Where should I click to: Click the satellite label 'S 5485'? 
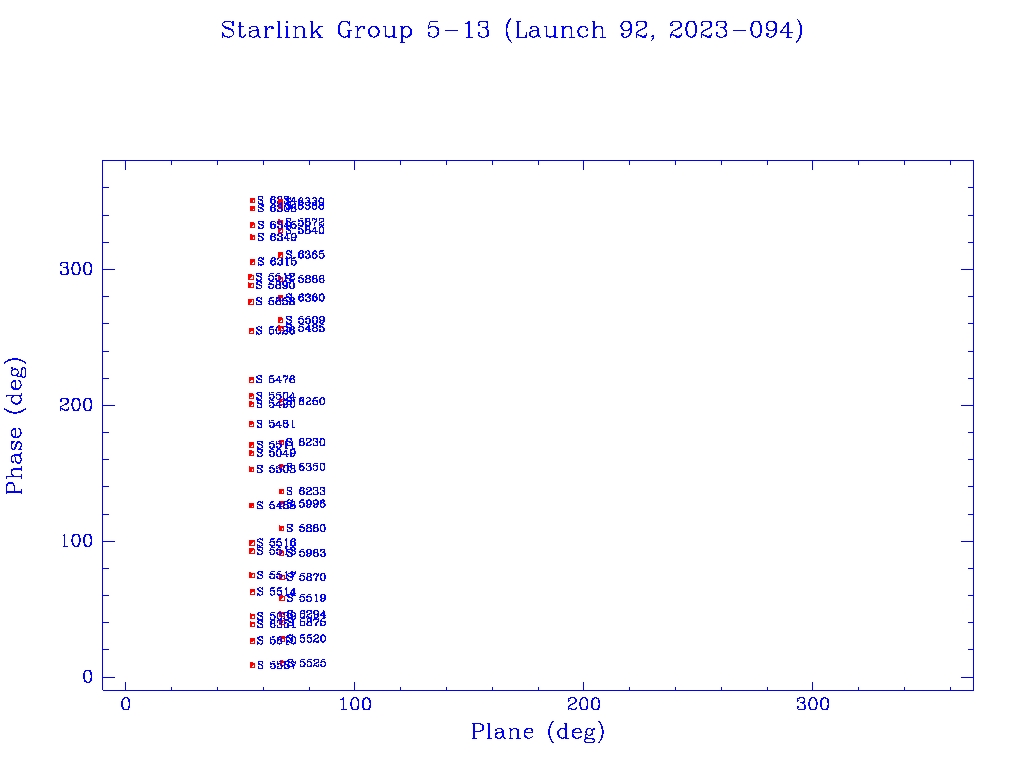click(305, 328)
